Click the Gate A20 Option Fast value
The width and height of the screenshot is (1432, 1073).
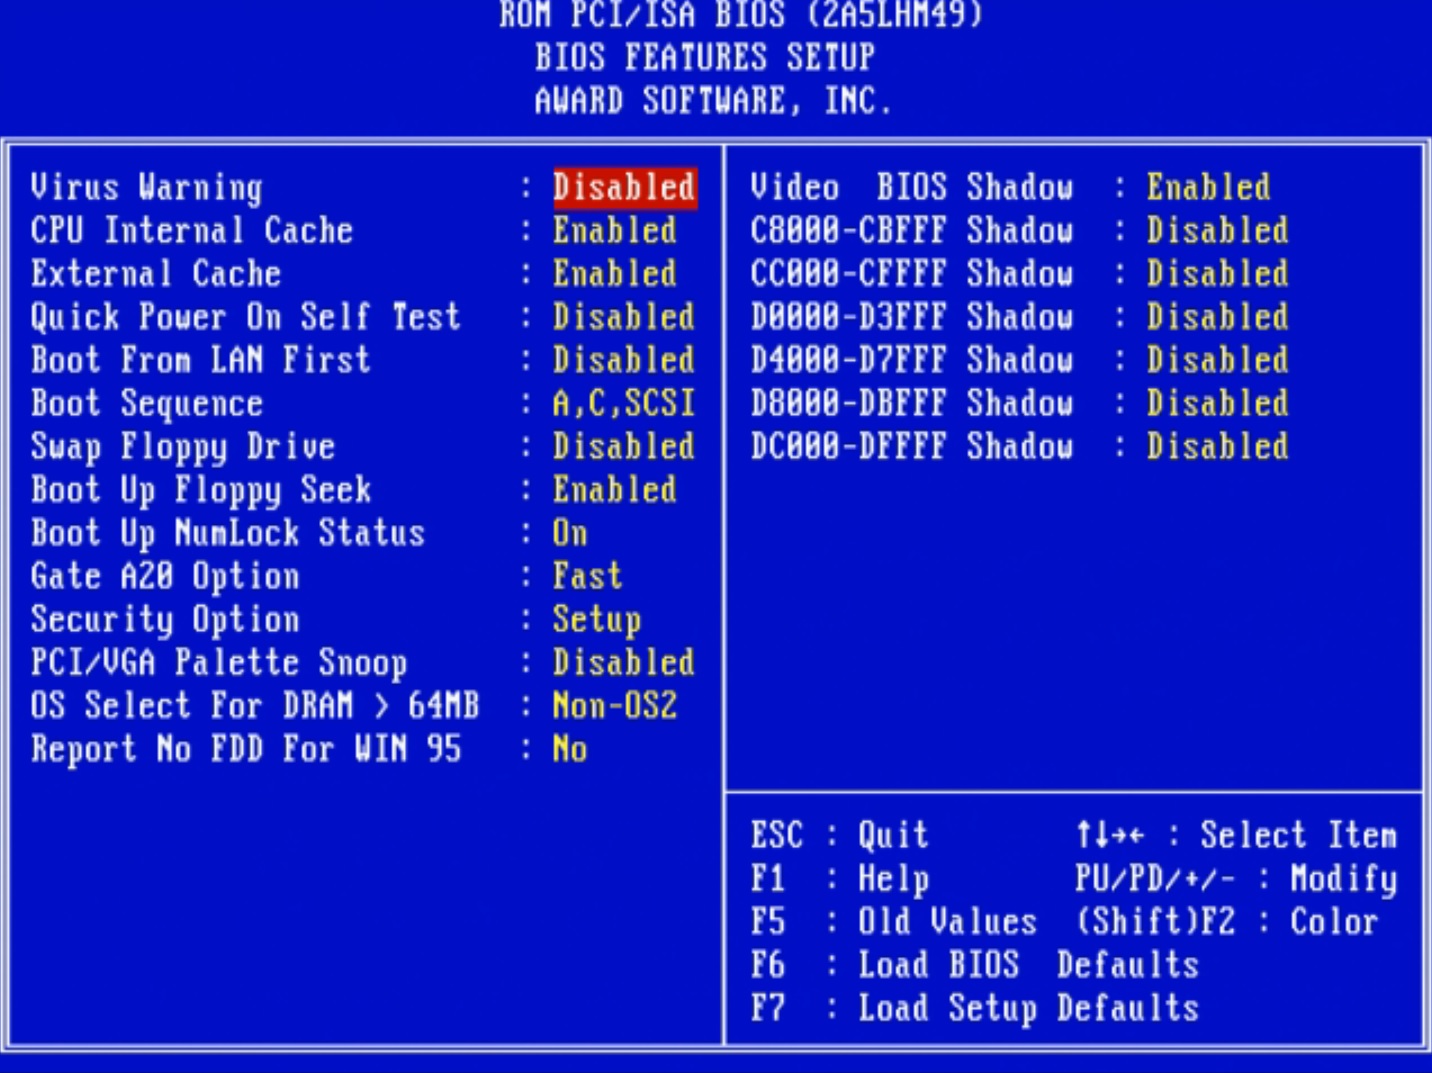coord(588,576)
